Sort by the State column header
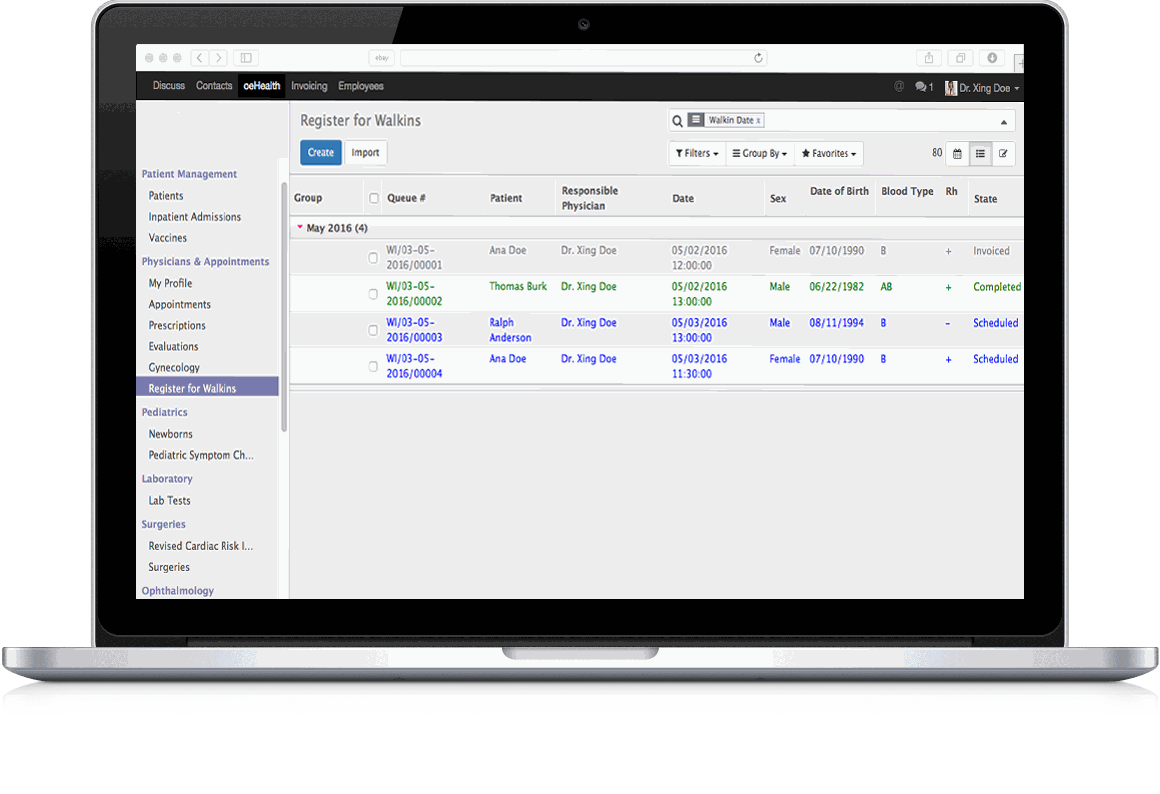The image size is (1160, 794). tap(985, 199)
